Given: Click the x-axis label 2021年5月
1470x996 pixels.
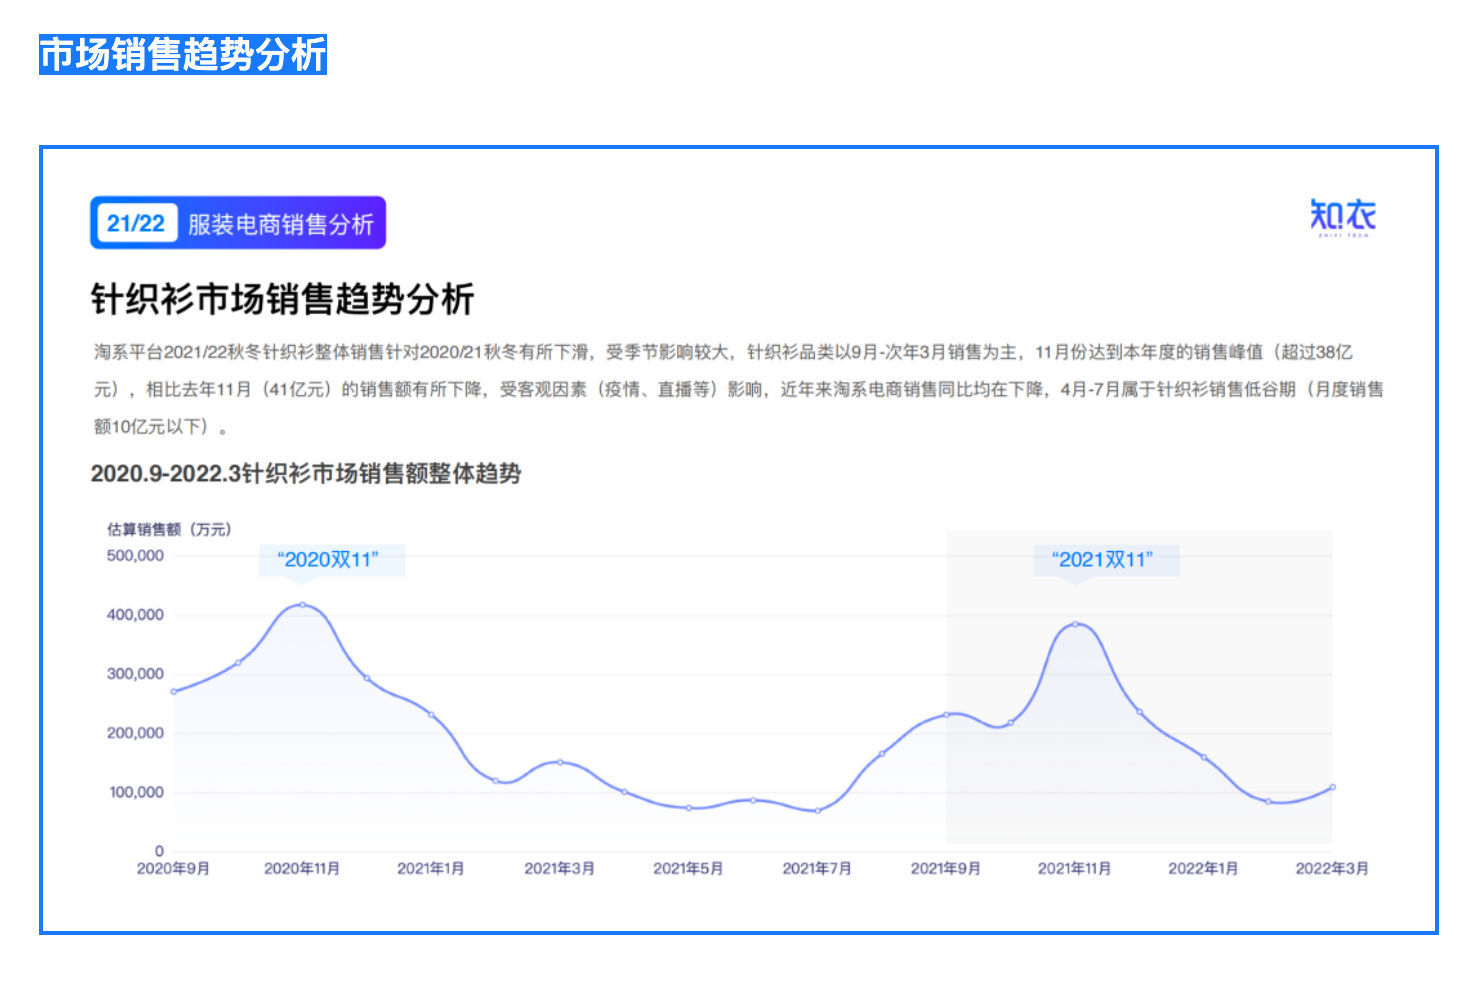Looking at the screenshot, I should coord(688,868).
